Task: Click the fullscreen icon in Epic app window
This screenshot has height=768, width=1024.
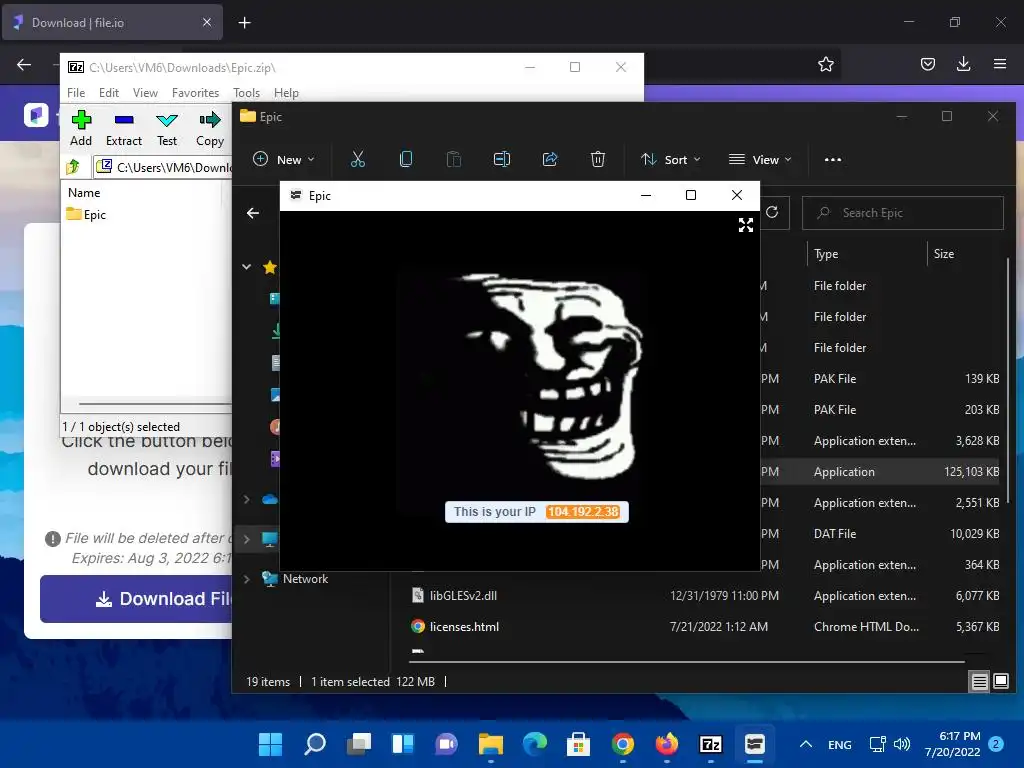Action: click(x=746, y=225)
